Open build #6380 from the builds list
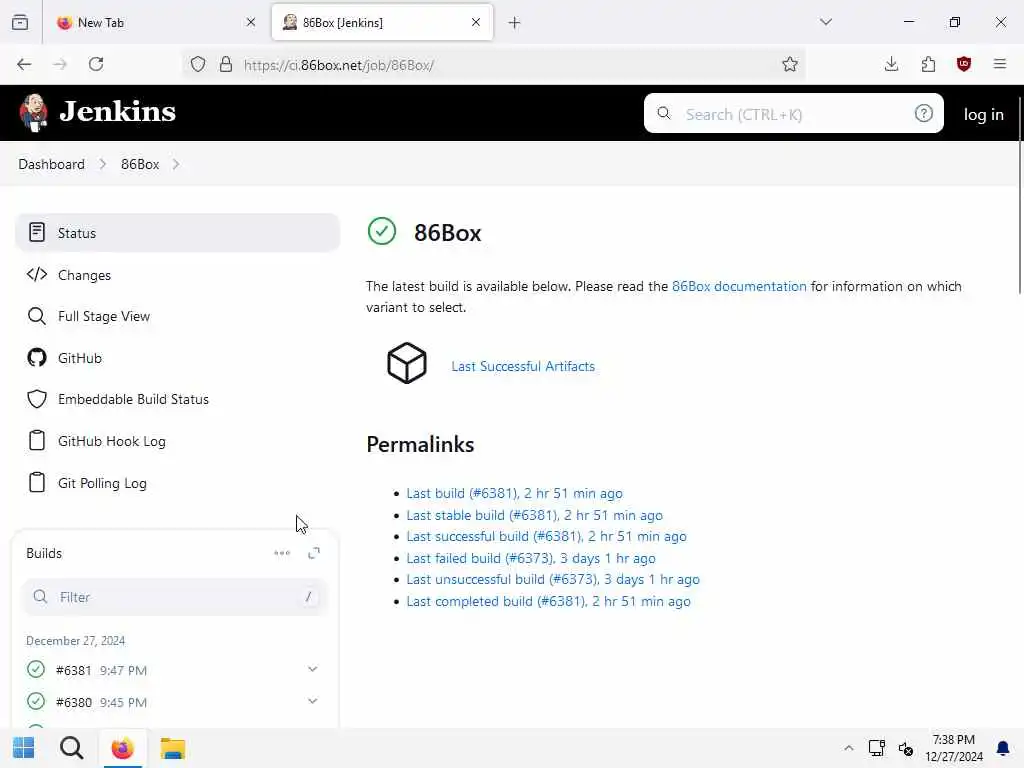The height and width of the screenshot is (768, 1024). click(x=74, y=702)
